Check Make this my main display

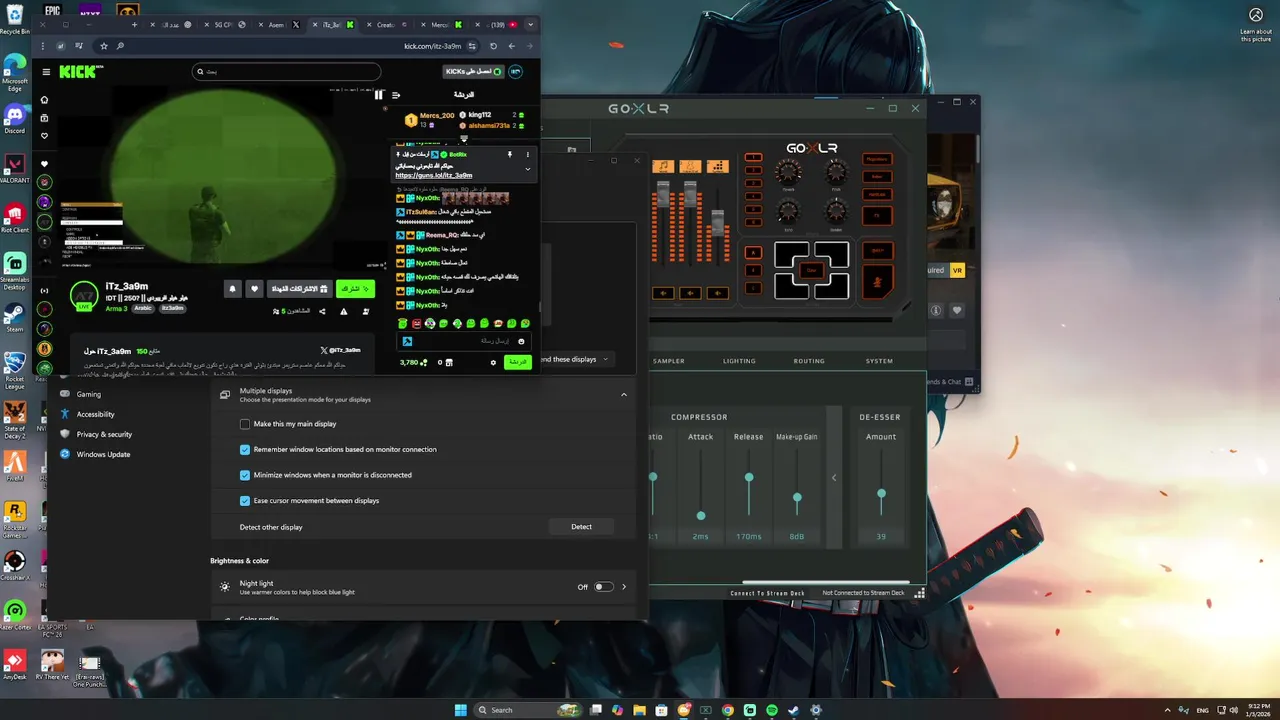[x=245, y=424]
